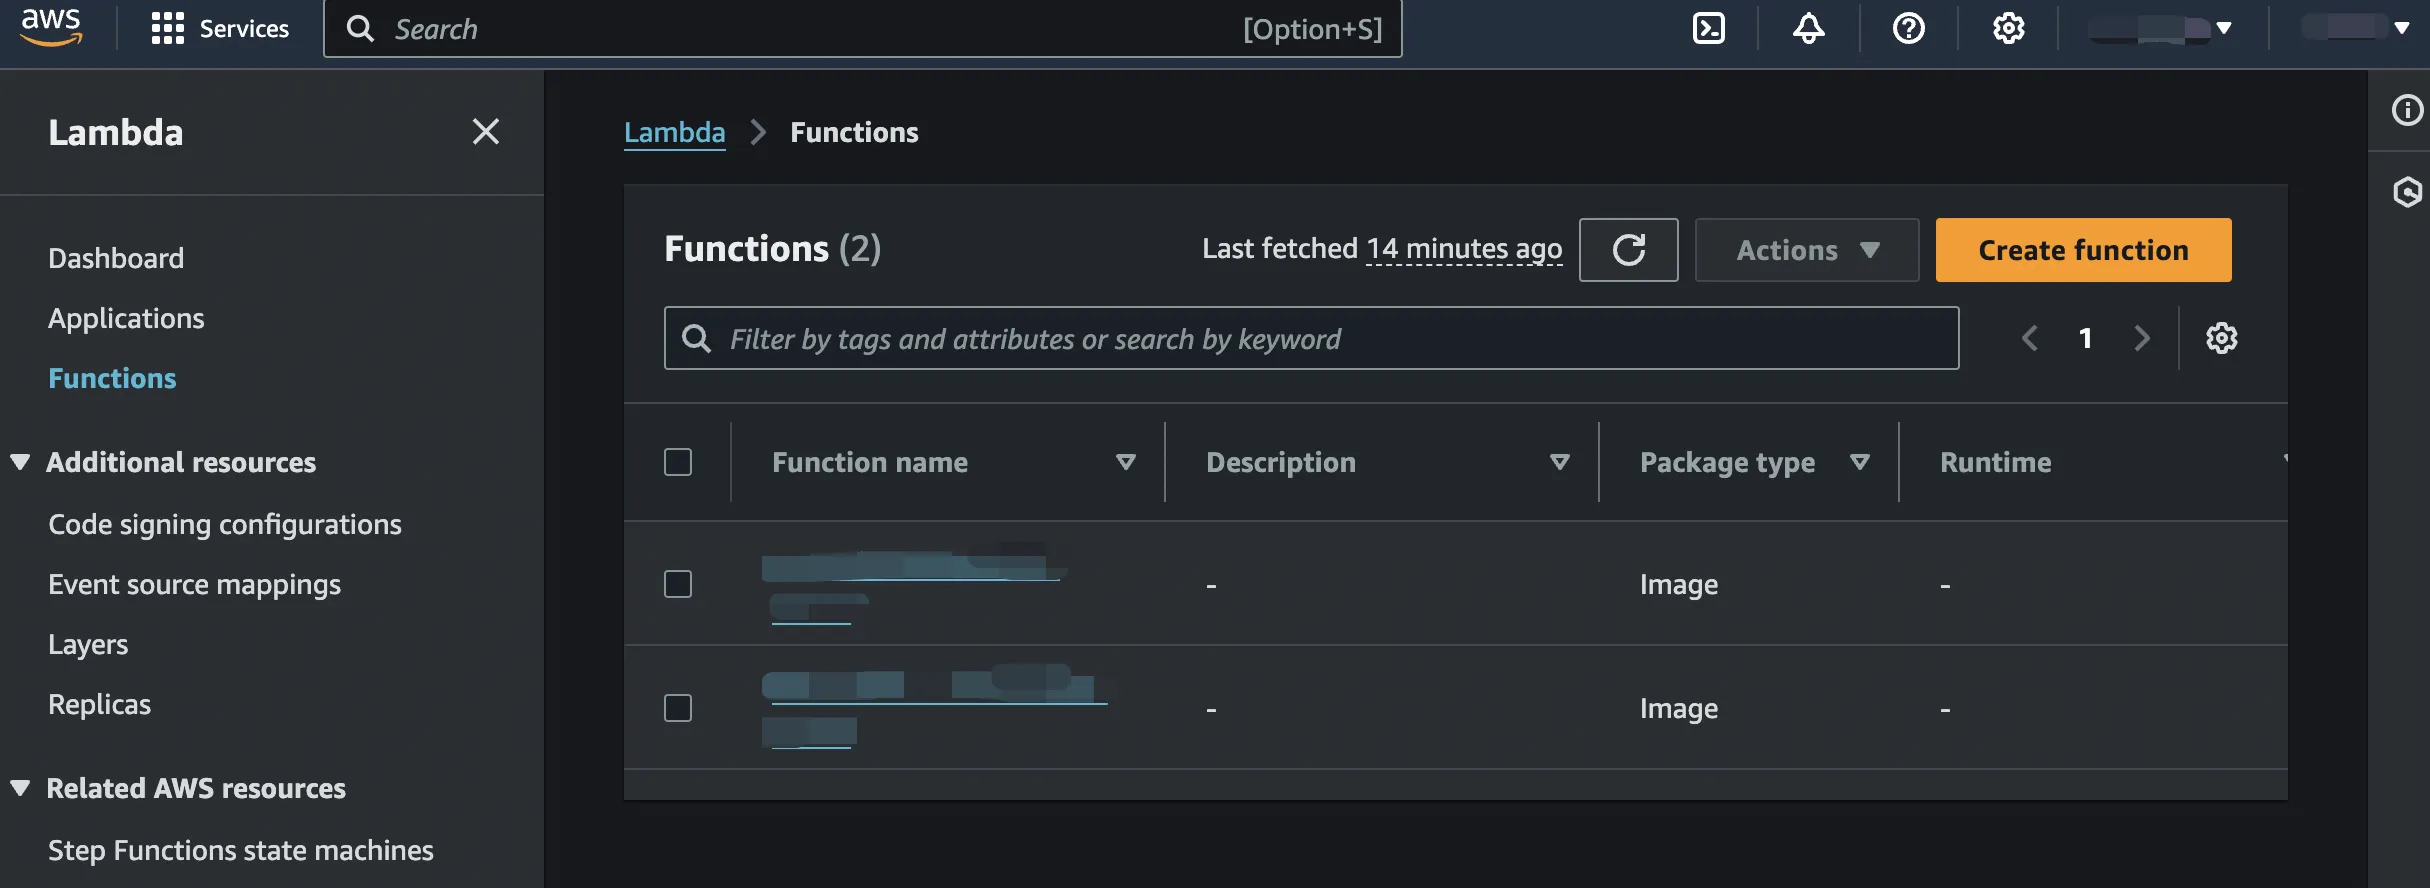Toggle the select-all functions checkbox
The height and width of the screenshot is (888, 2430).
click(678, 462)
